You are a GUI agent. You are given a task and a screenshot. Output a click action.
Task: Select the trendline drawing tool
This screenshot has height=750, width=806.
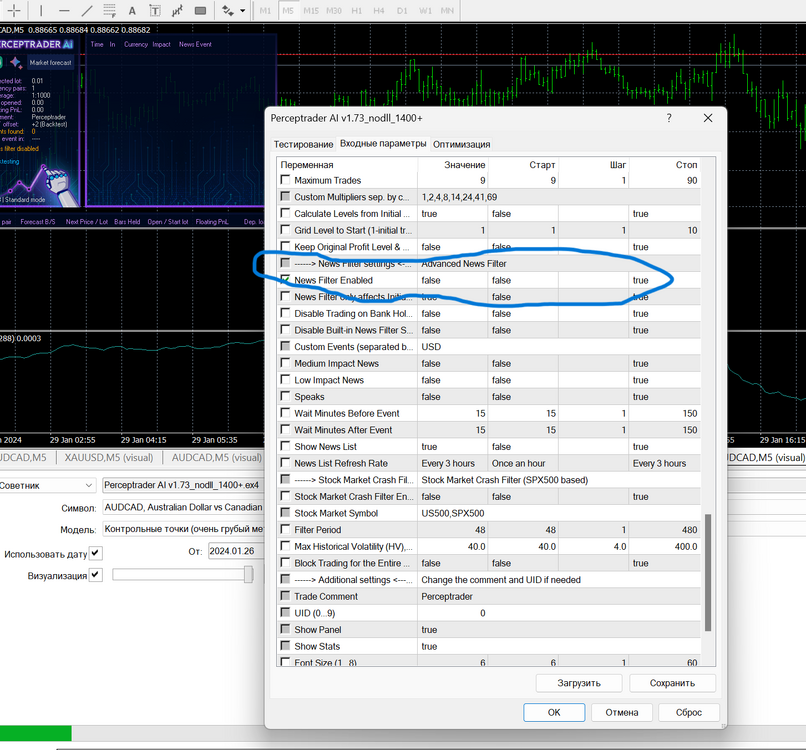click(87, 10)
